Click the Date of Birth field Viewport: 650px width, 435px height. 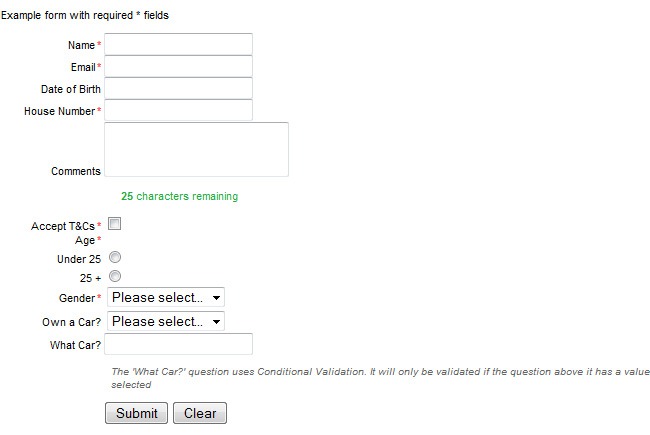pyautogui.click(x=178, y=89)
